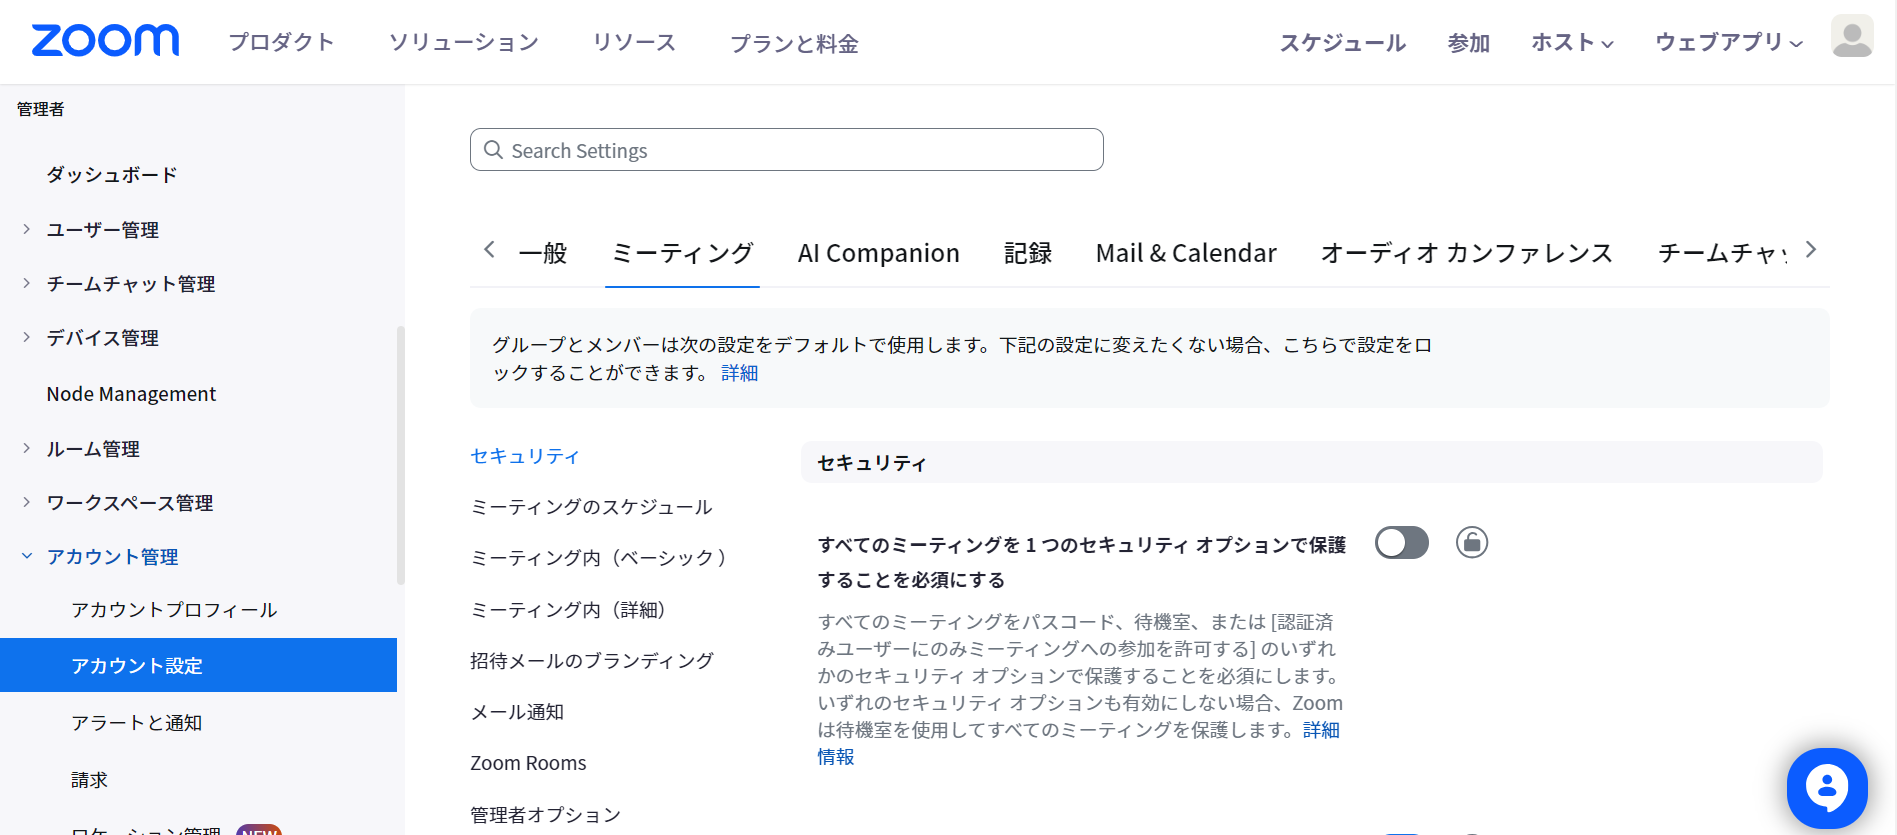Screen dimensions: 1897x835
Task: Switch to the ミーティング tab
Action: coord(682,253)
